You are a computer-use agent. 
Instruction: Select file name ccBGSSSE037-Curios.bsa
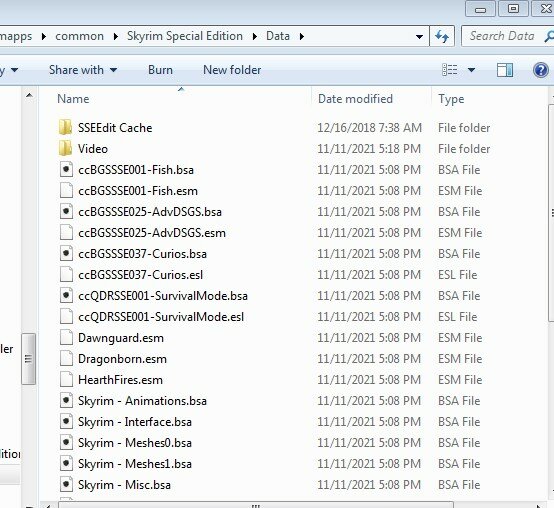[142, 254]
